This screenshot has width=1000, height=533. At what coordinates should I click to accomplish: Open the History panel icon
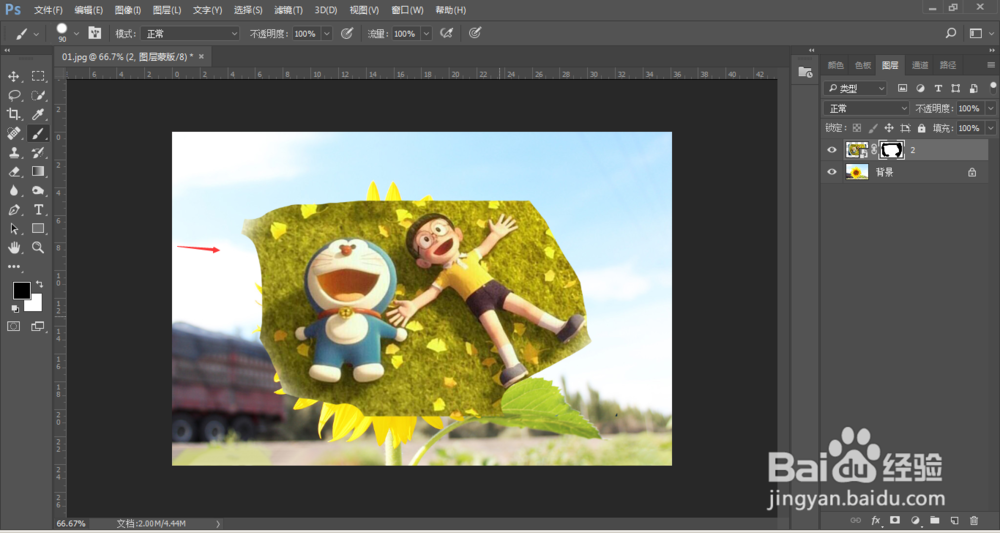tap(805, 72)
